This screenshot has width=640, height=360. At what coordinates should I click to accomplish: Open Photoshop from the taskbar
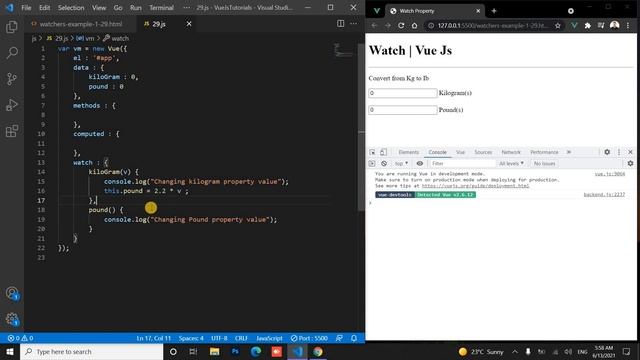[x=235, y=351]
